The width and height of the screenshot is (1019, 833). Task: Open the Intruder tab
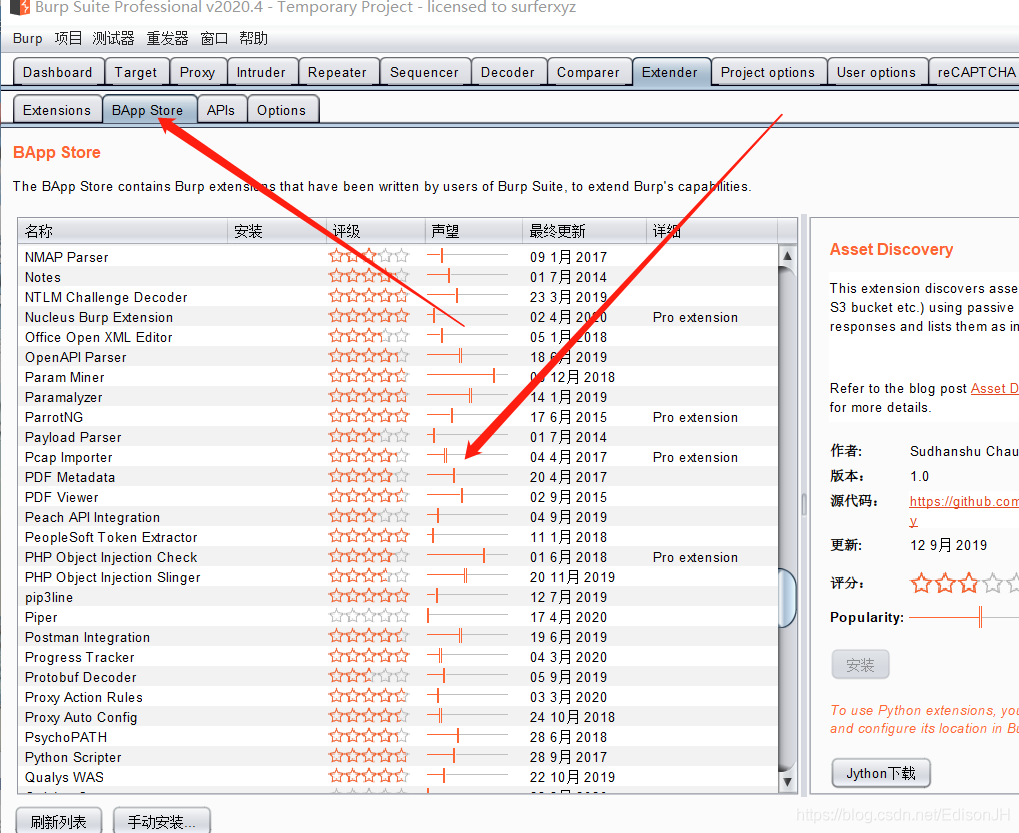(260, 71)
